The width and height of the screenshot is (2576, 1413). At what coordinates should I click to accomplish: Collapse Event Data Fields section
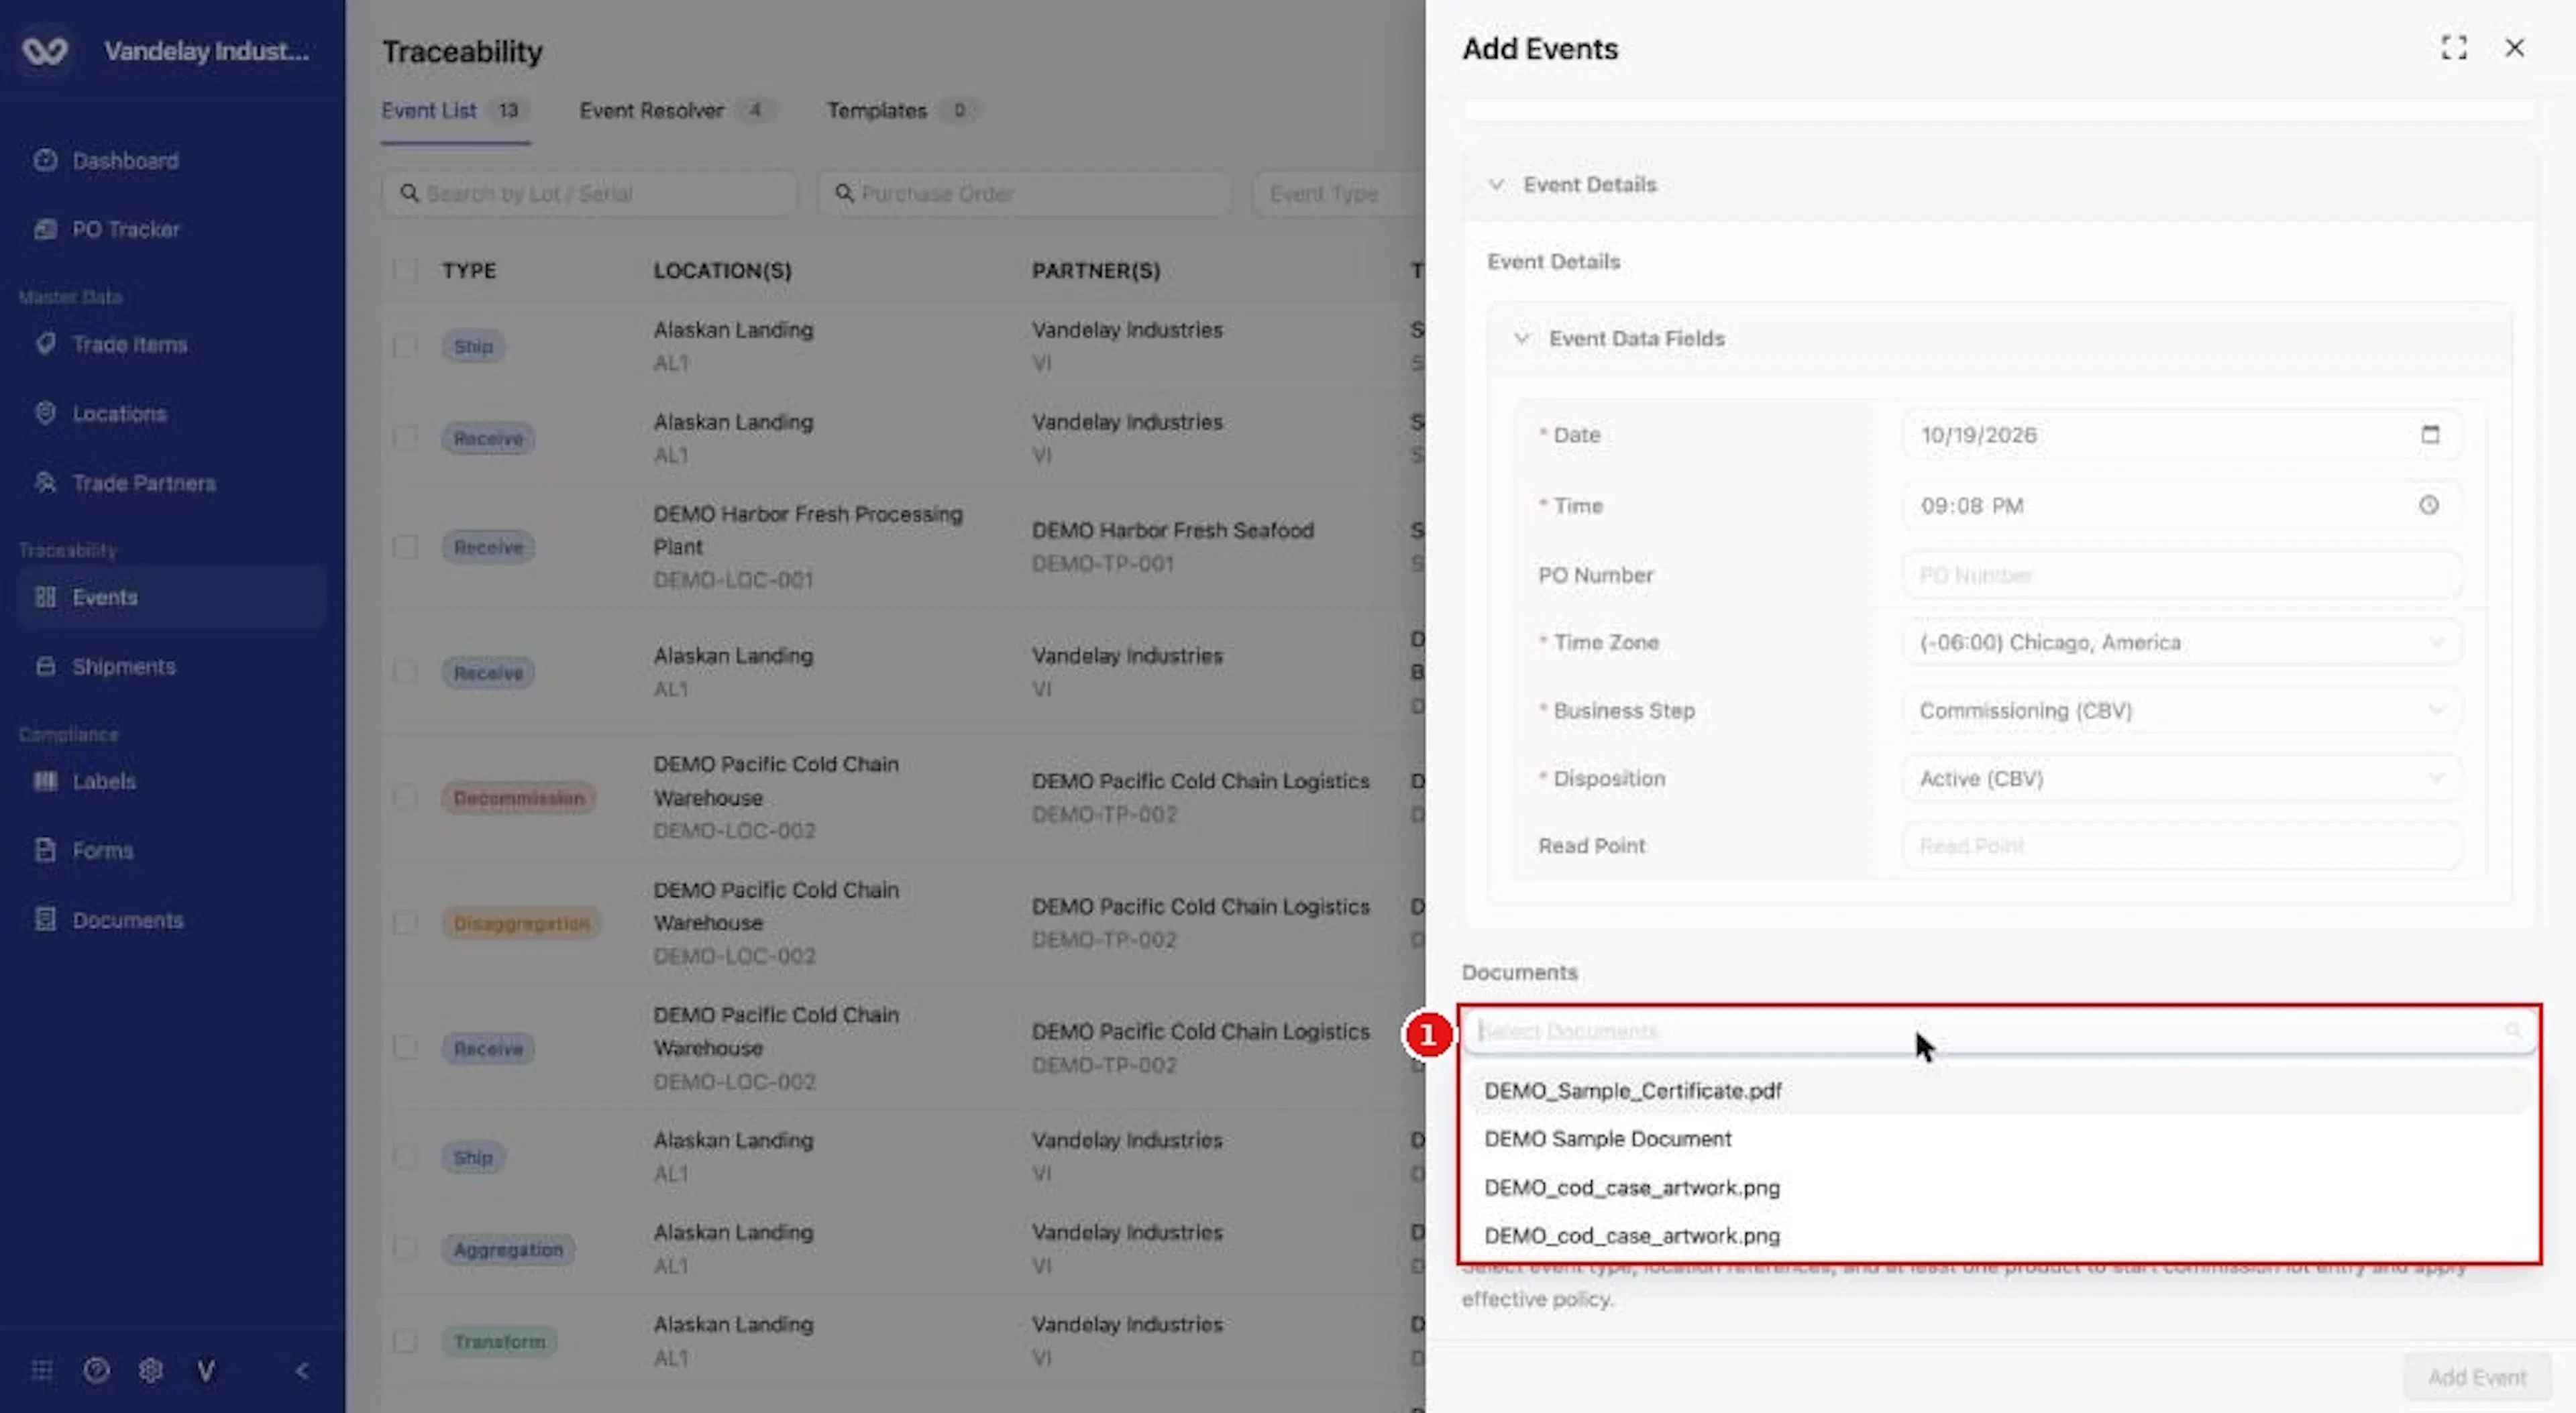click(x=1521, y=338)
